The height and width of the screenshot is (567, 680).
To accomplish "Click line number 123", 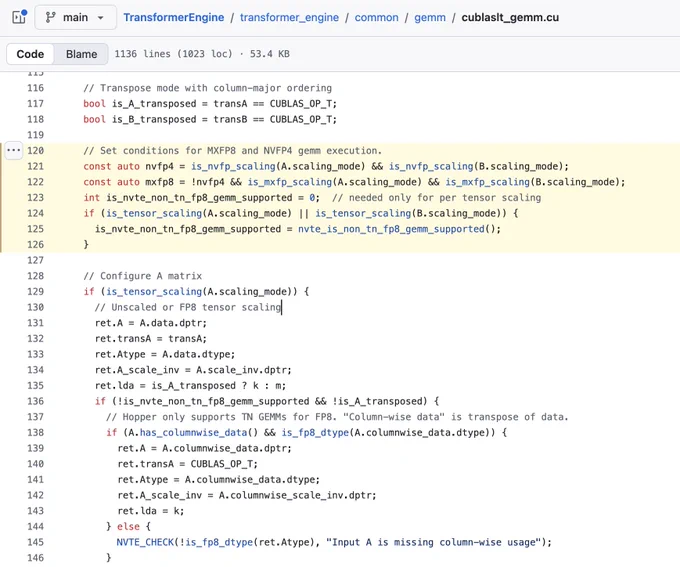I will (36, 197).
